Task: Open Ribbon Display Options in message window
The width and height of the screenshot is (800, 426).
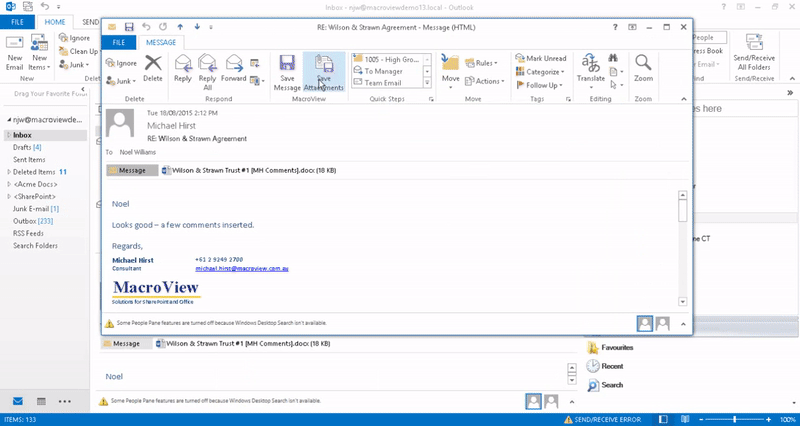Action: pos(632,27)
